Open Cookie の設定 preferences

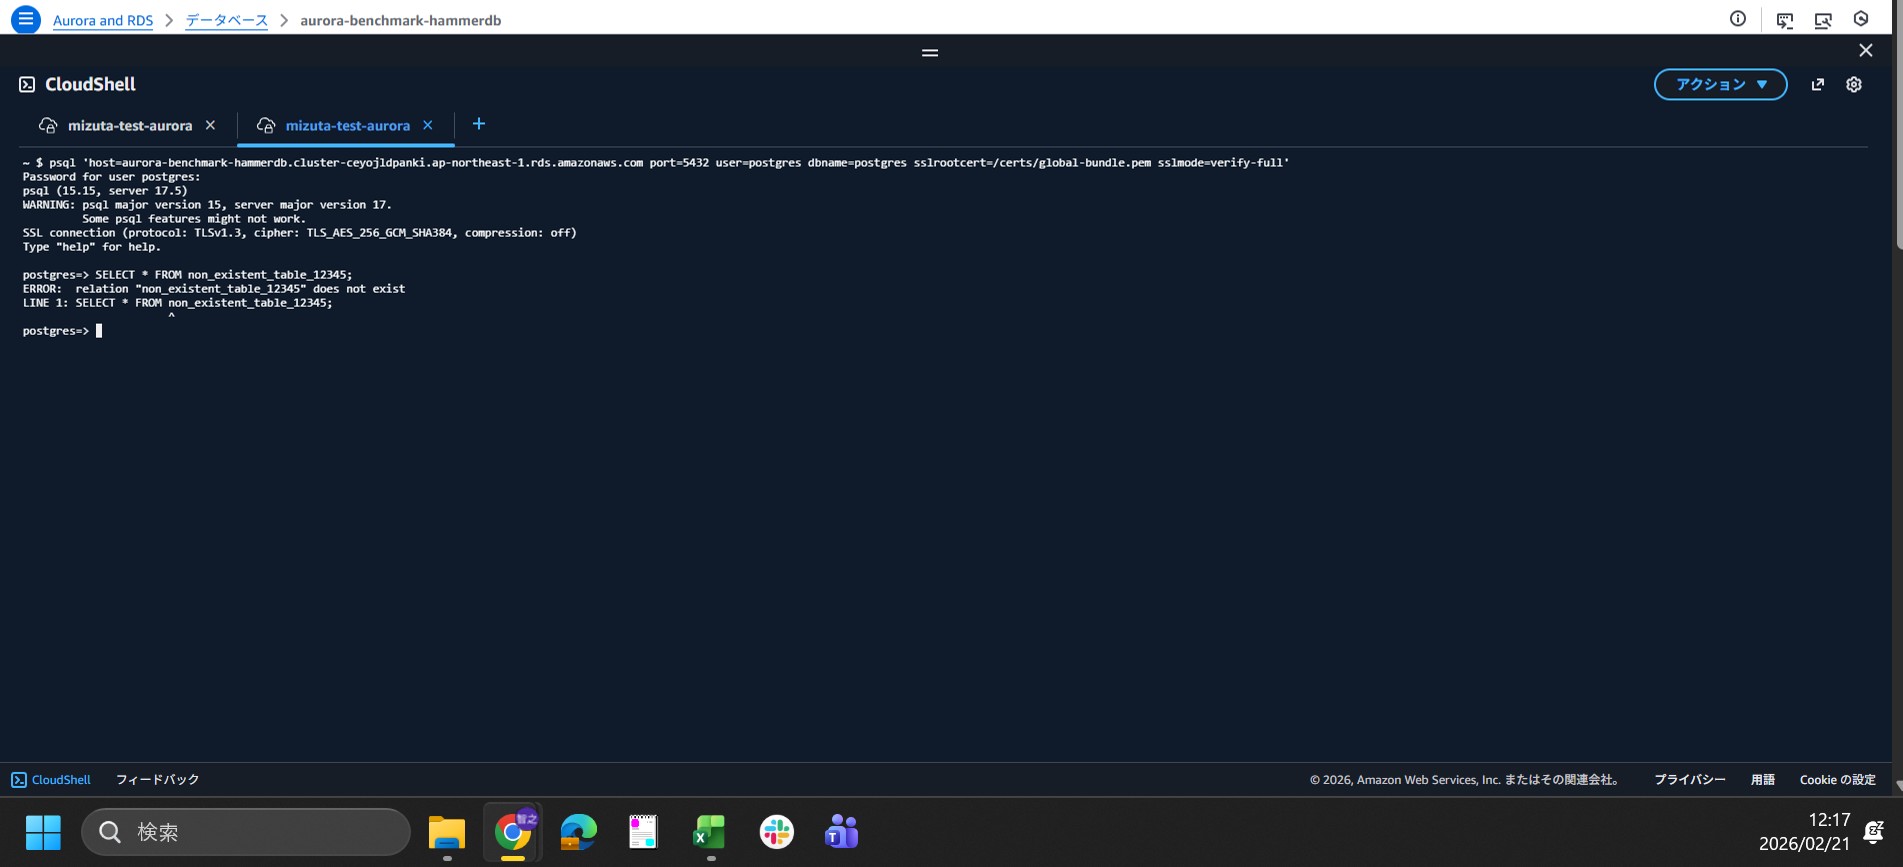(x=1837, y=780)
